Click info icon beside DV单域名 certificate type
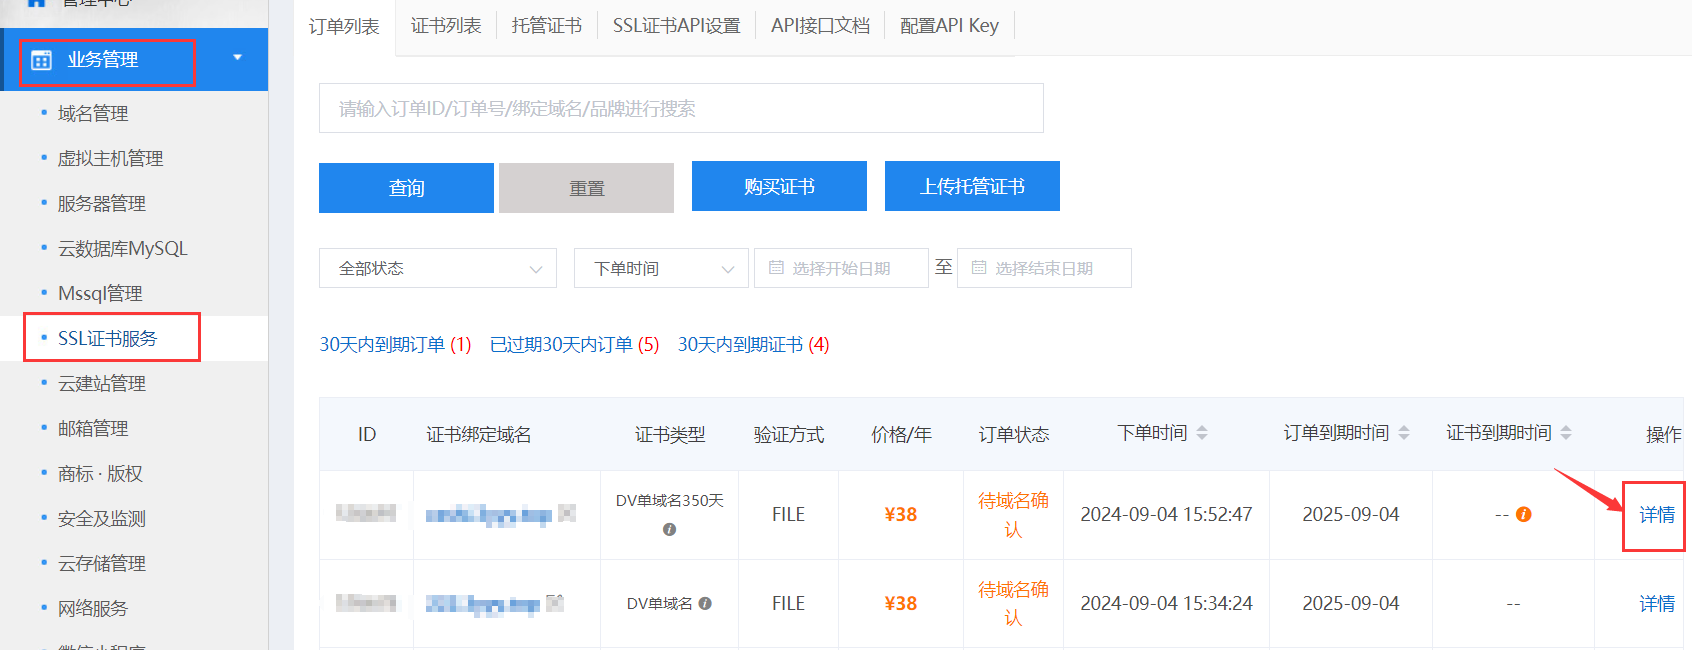 pyautogui.click(x=705, y=603)
